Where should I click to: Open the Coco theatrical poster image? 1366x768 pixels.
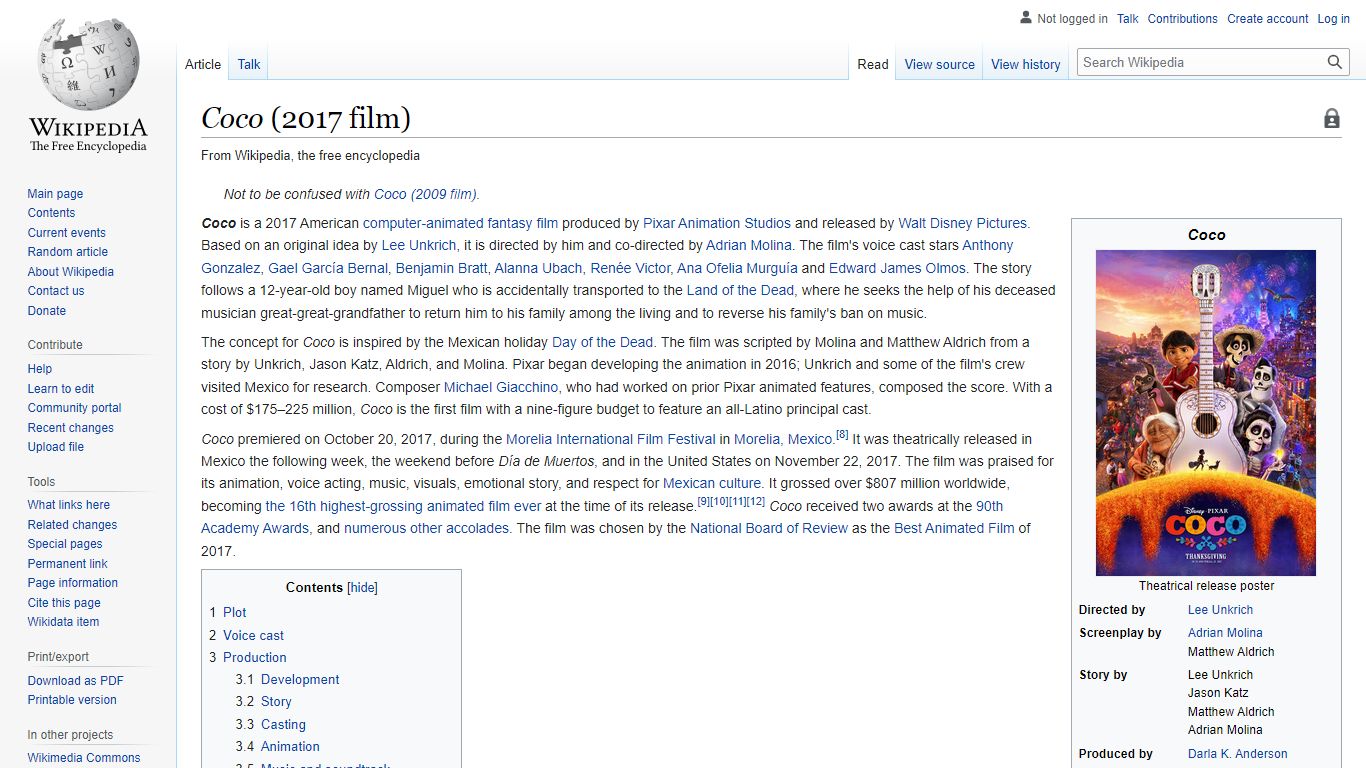[x=1206, y=413]
